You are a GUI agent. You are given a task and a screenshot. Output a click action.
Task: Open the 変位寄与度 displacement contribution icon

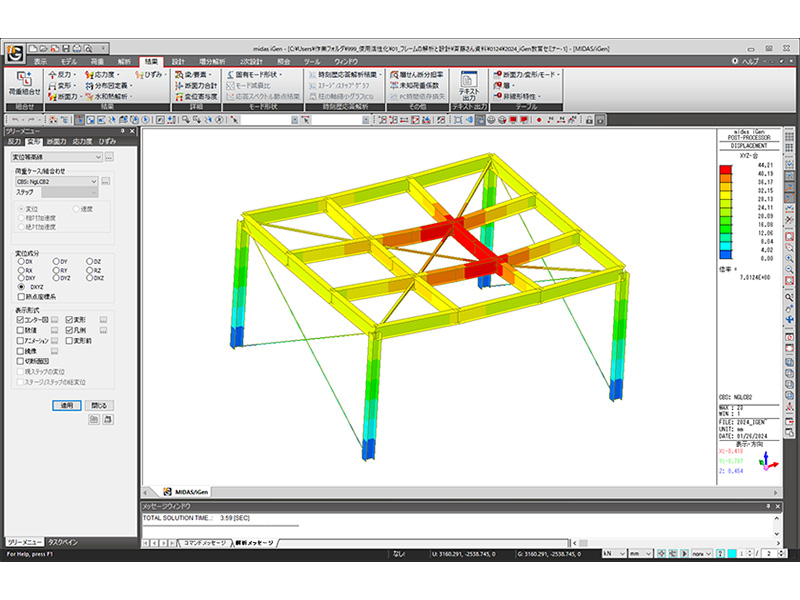(x=196, y=96)
